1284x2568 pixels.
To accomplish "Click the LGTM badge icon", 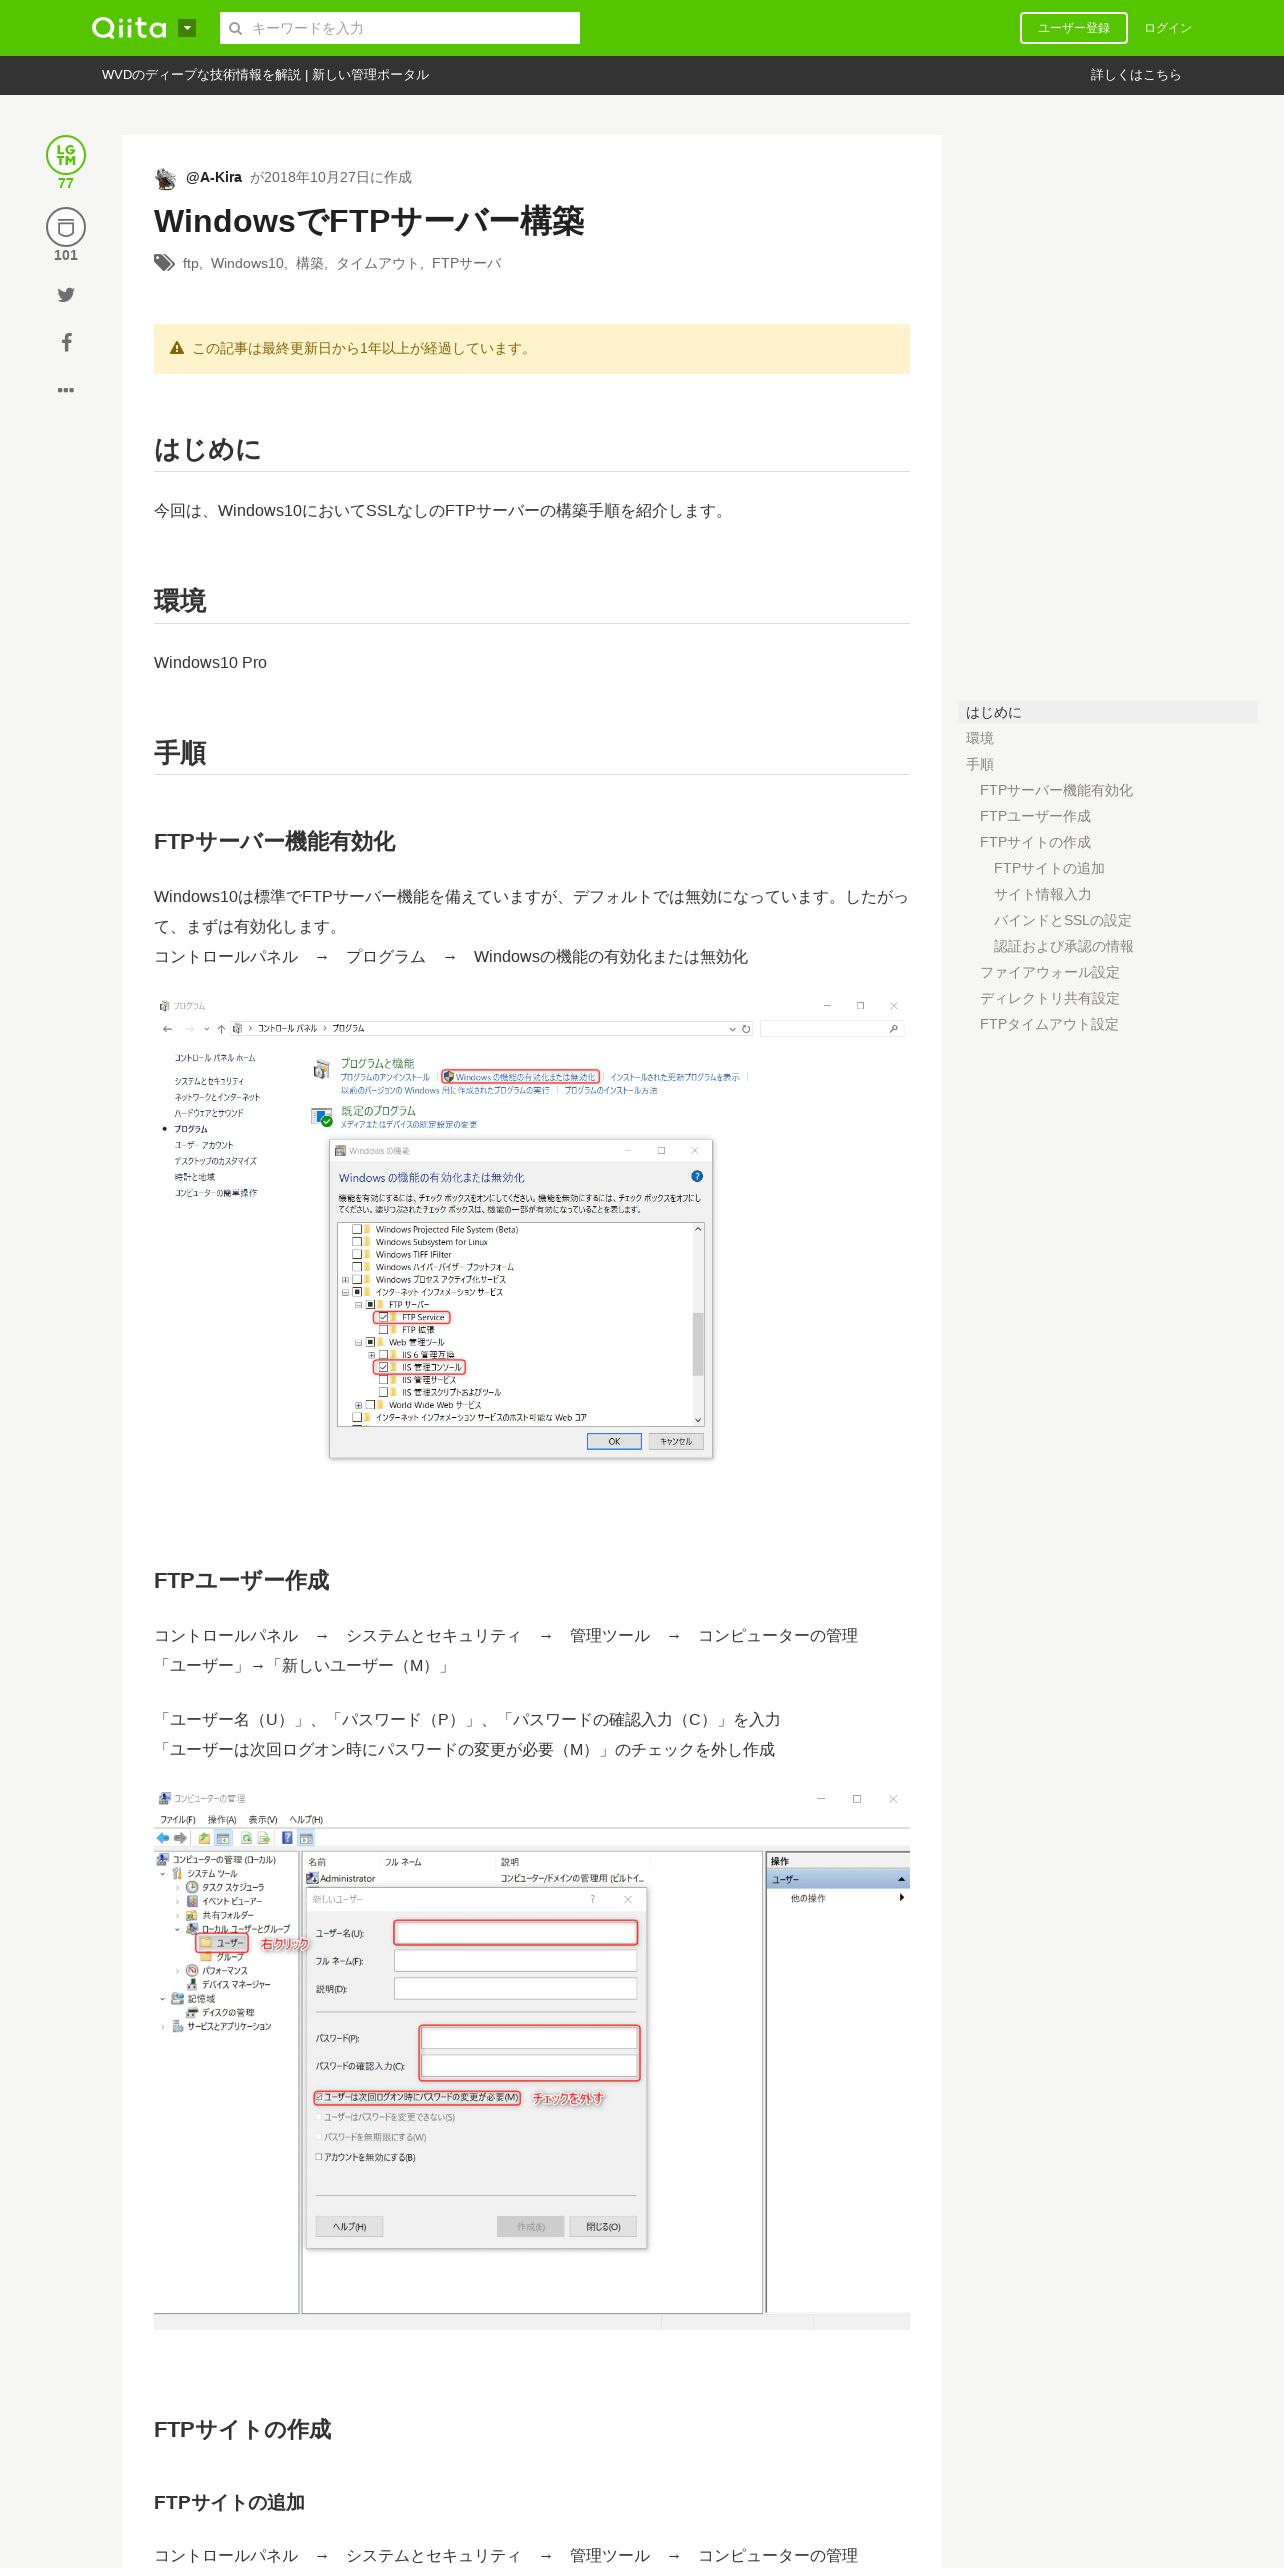I will point(66,155).
